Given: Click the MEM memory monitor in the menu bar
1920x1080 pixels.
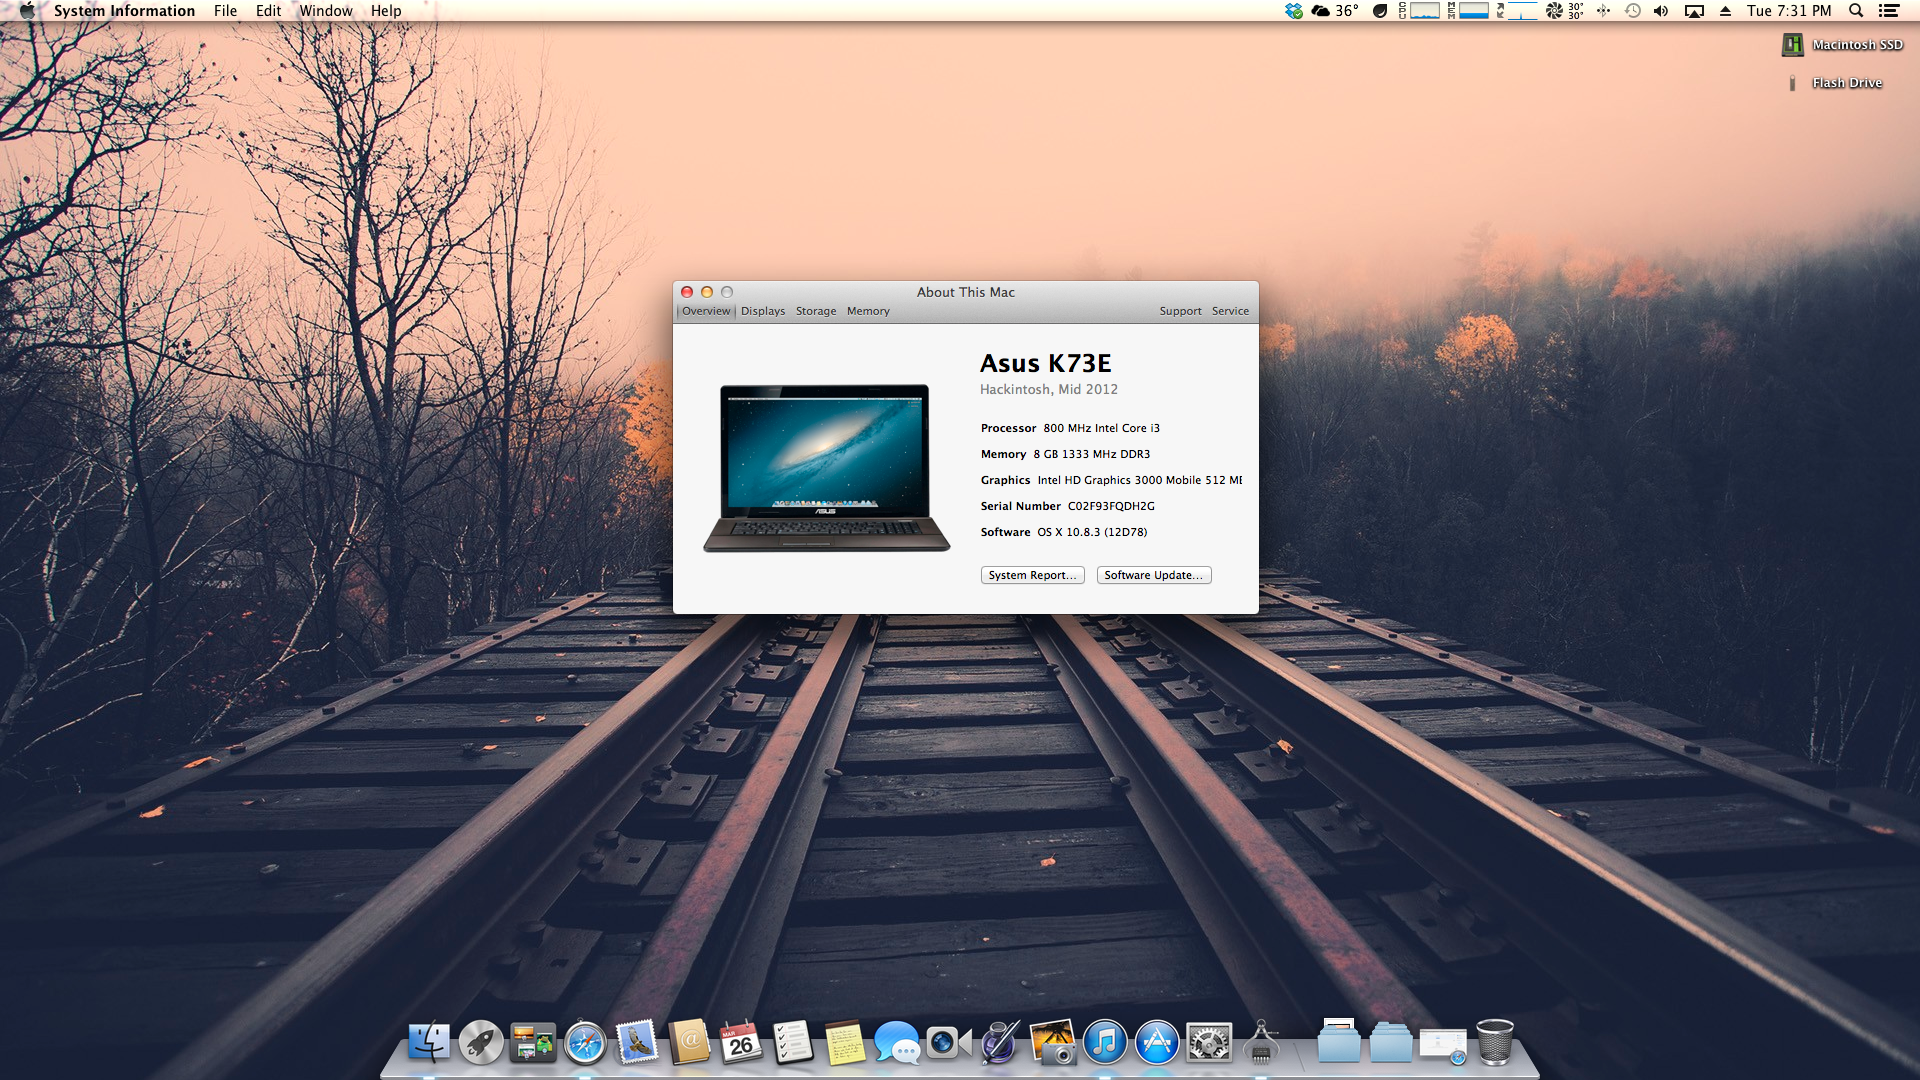Looking at the screenshot, I should tap(1468, 11).
